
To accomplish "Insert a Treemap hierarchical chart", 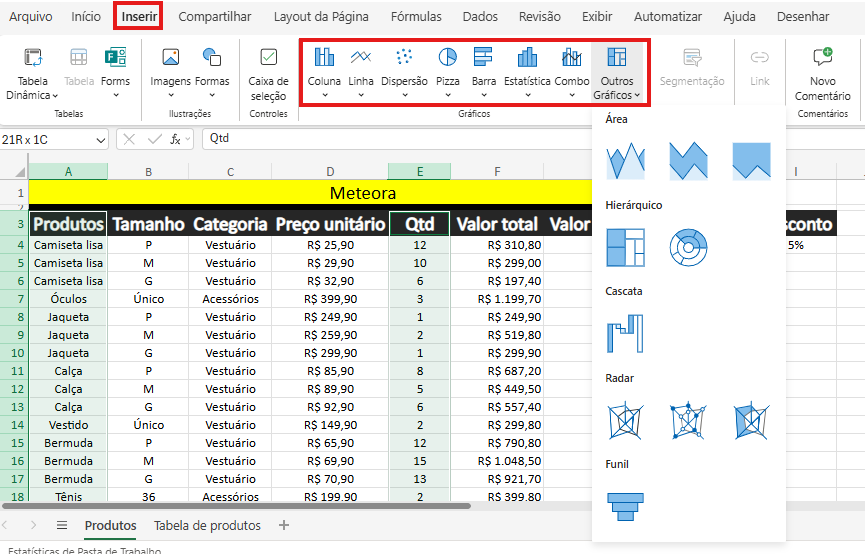I will (625, 247).
